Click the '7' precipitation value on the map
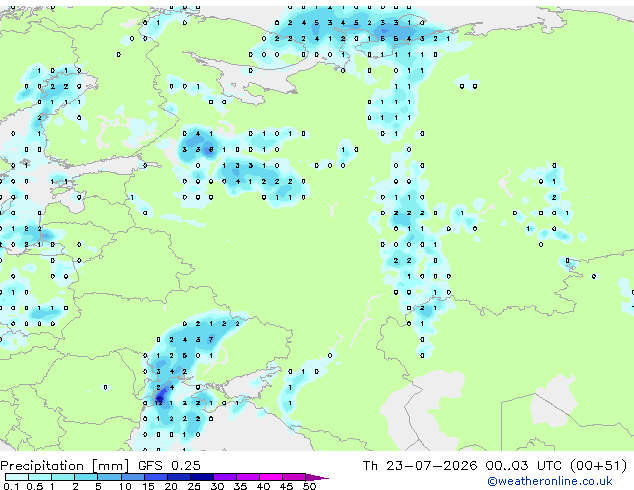Viewport: 634px width, 490px height. point(211,340)
